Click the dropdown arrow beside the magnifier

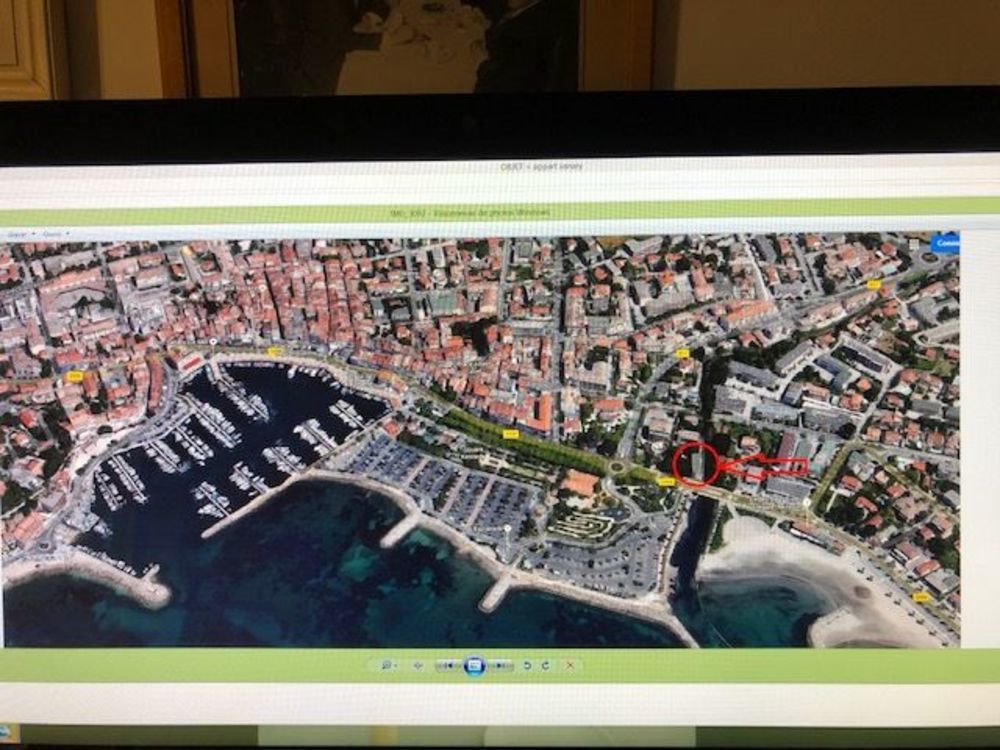pos(395,665)
